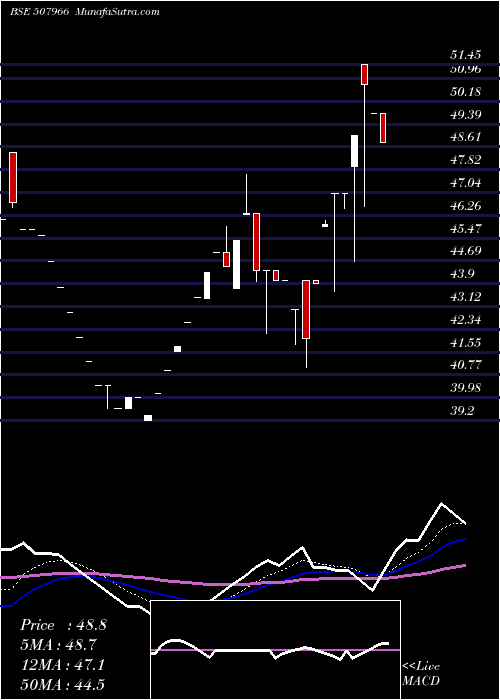Open the Live MACD inset chart
The height and width of the screenshot is (700, 500).
pos(275,650)
